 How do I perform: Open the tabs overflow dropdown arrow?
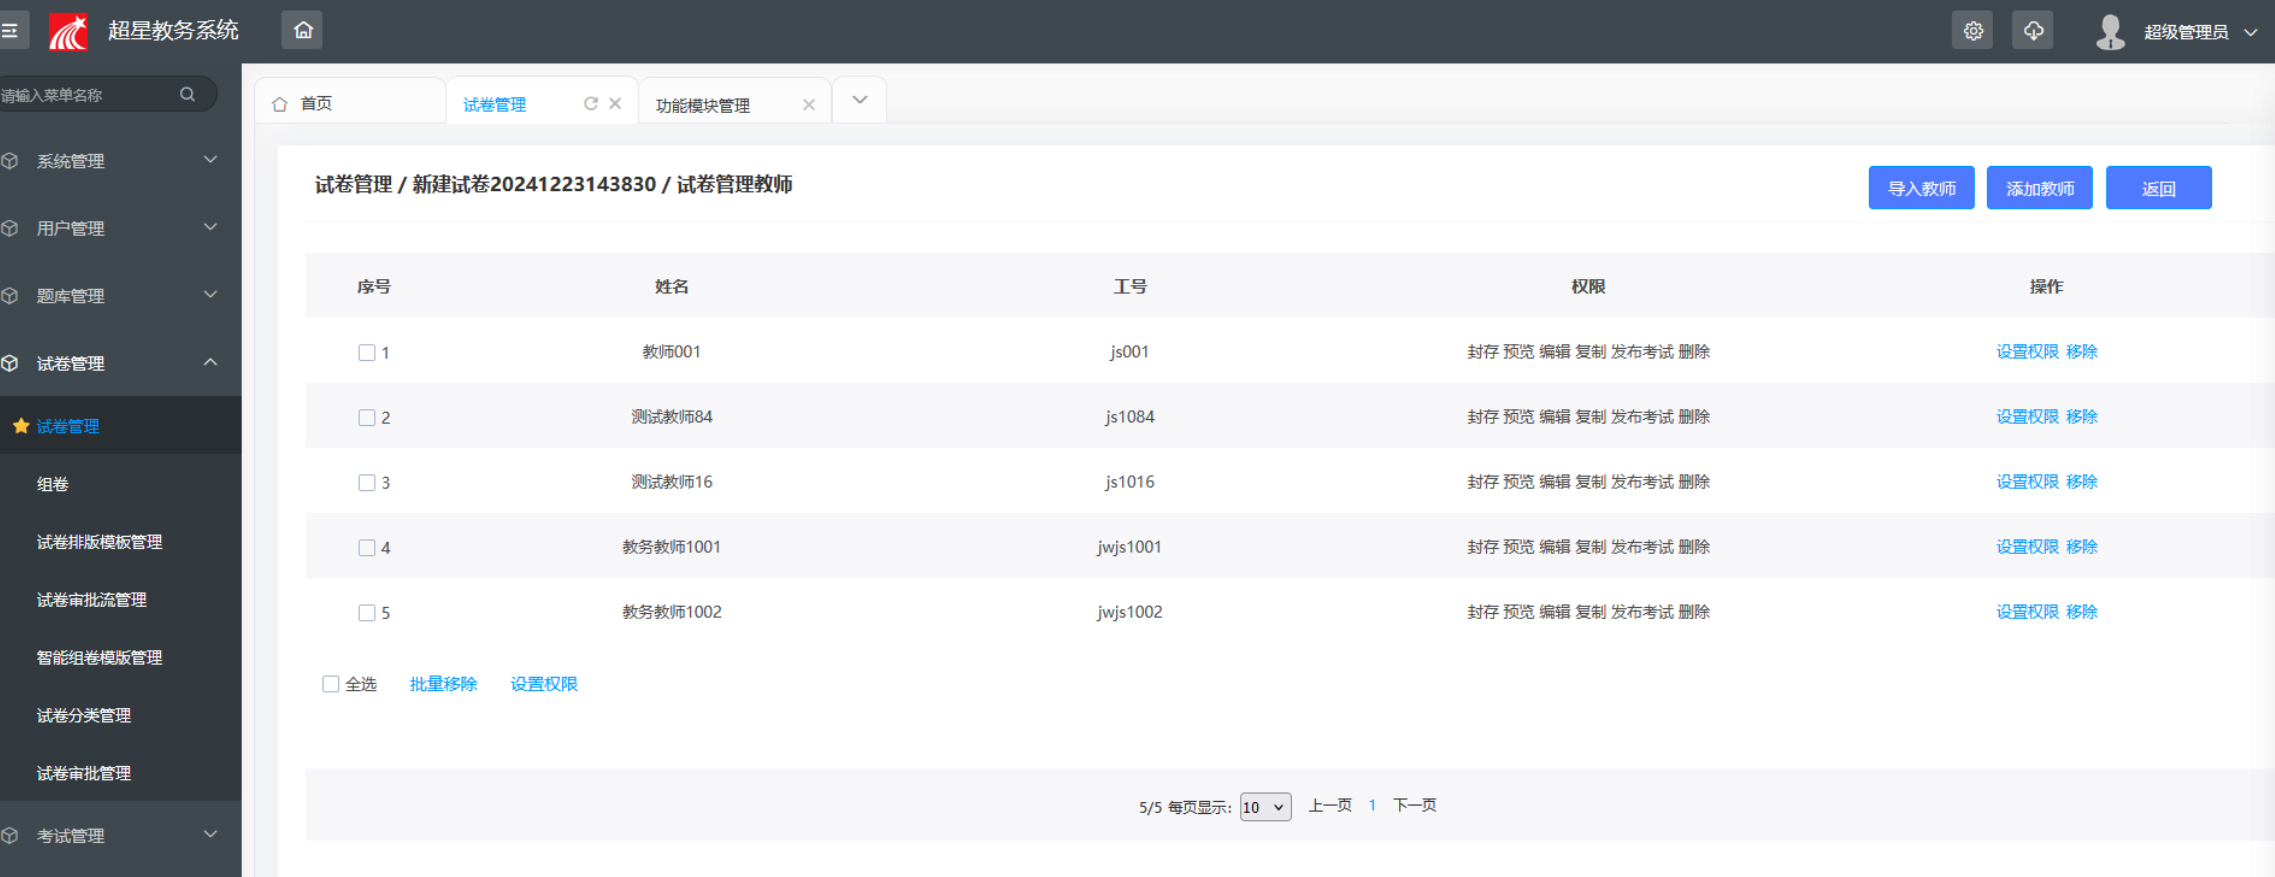(x=859, y=100)
